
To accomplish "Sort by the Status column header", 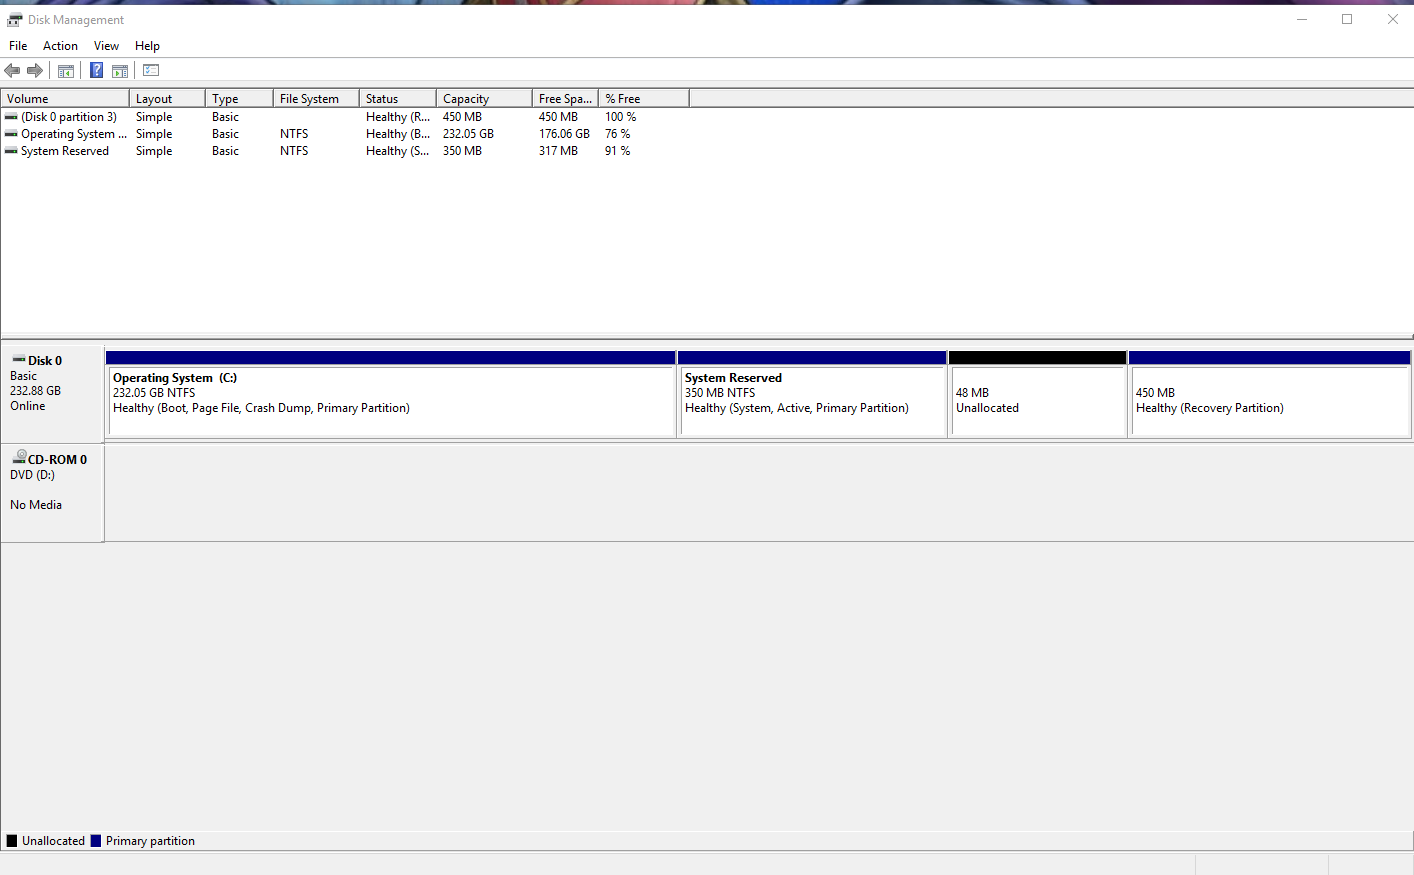I will point(398,98).
